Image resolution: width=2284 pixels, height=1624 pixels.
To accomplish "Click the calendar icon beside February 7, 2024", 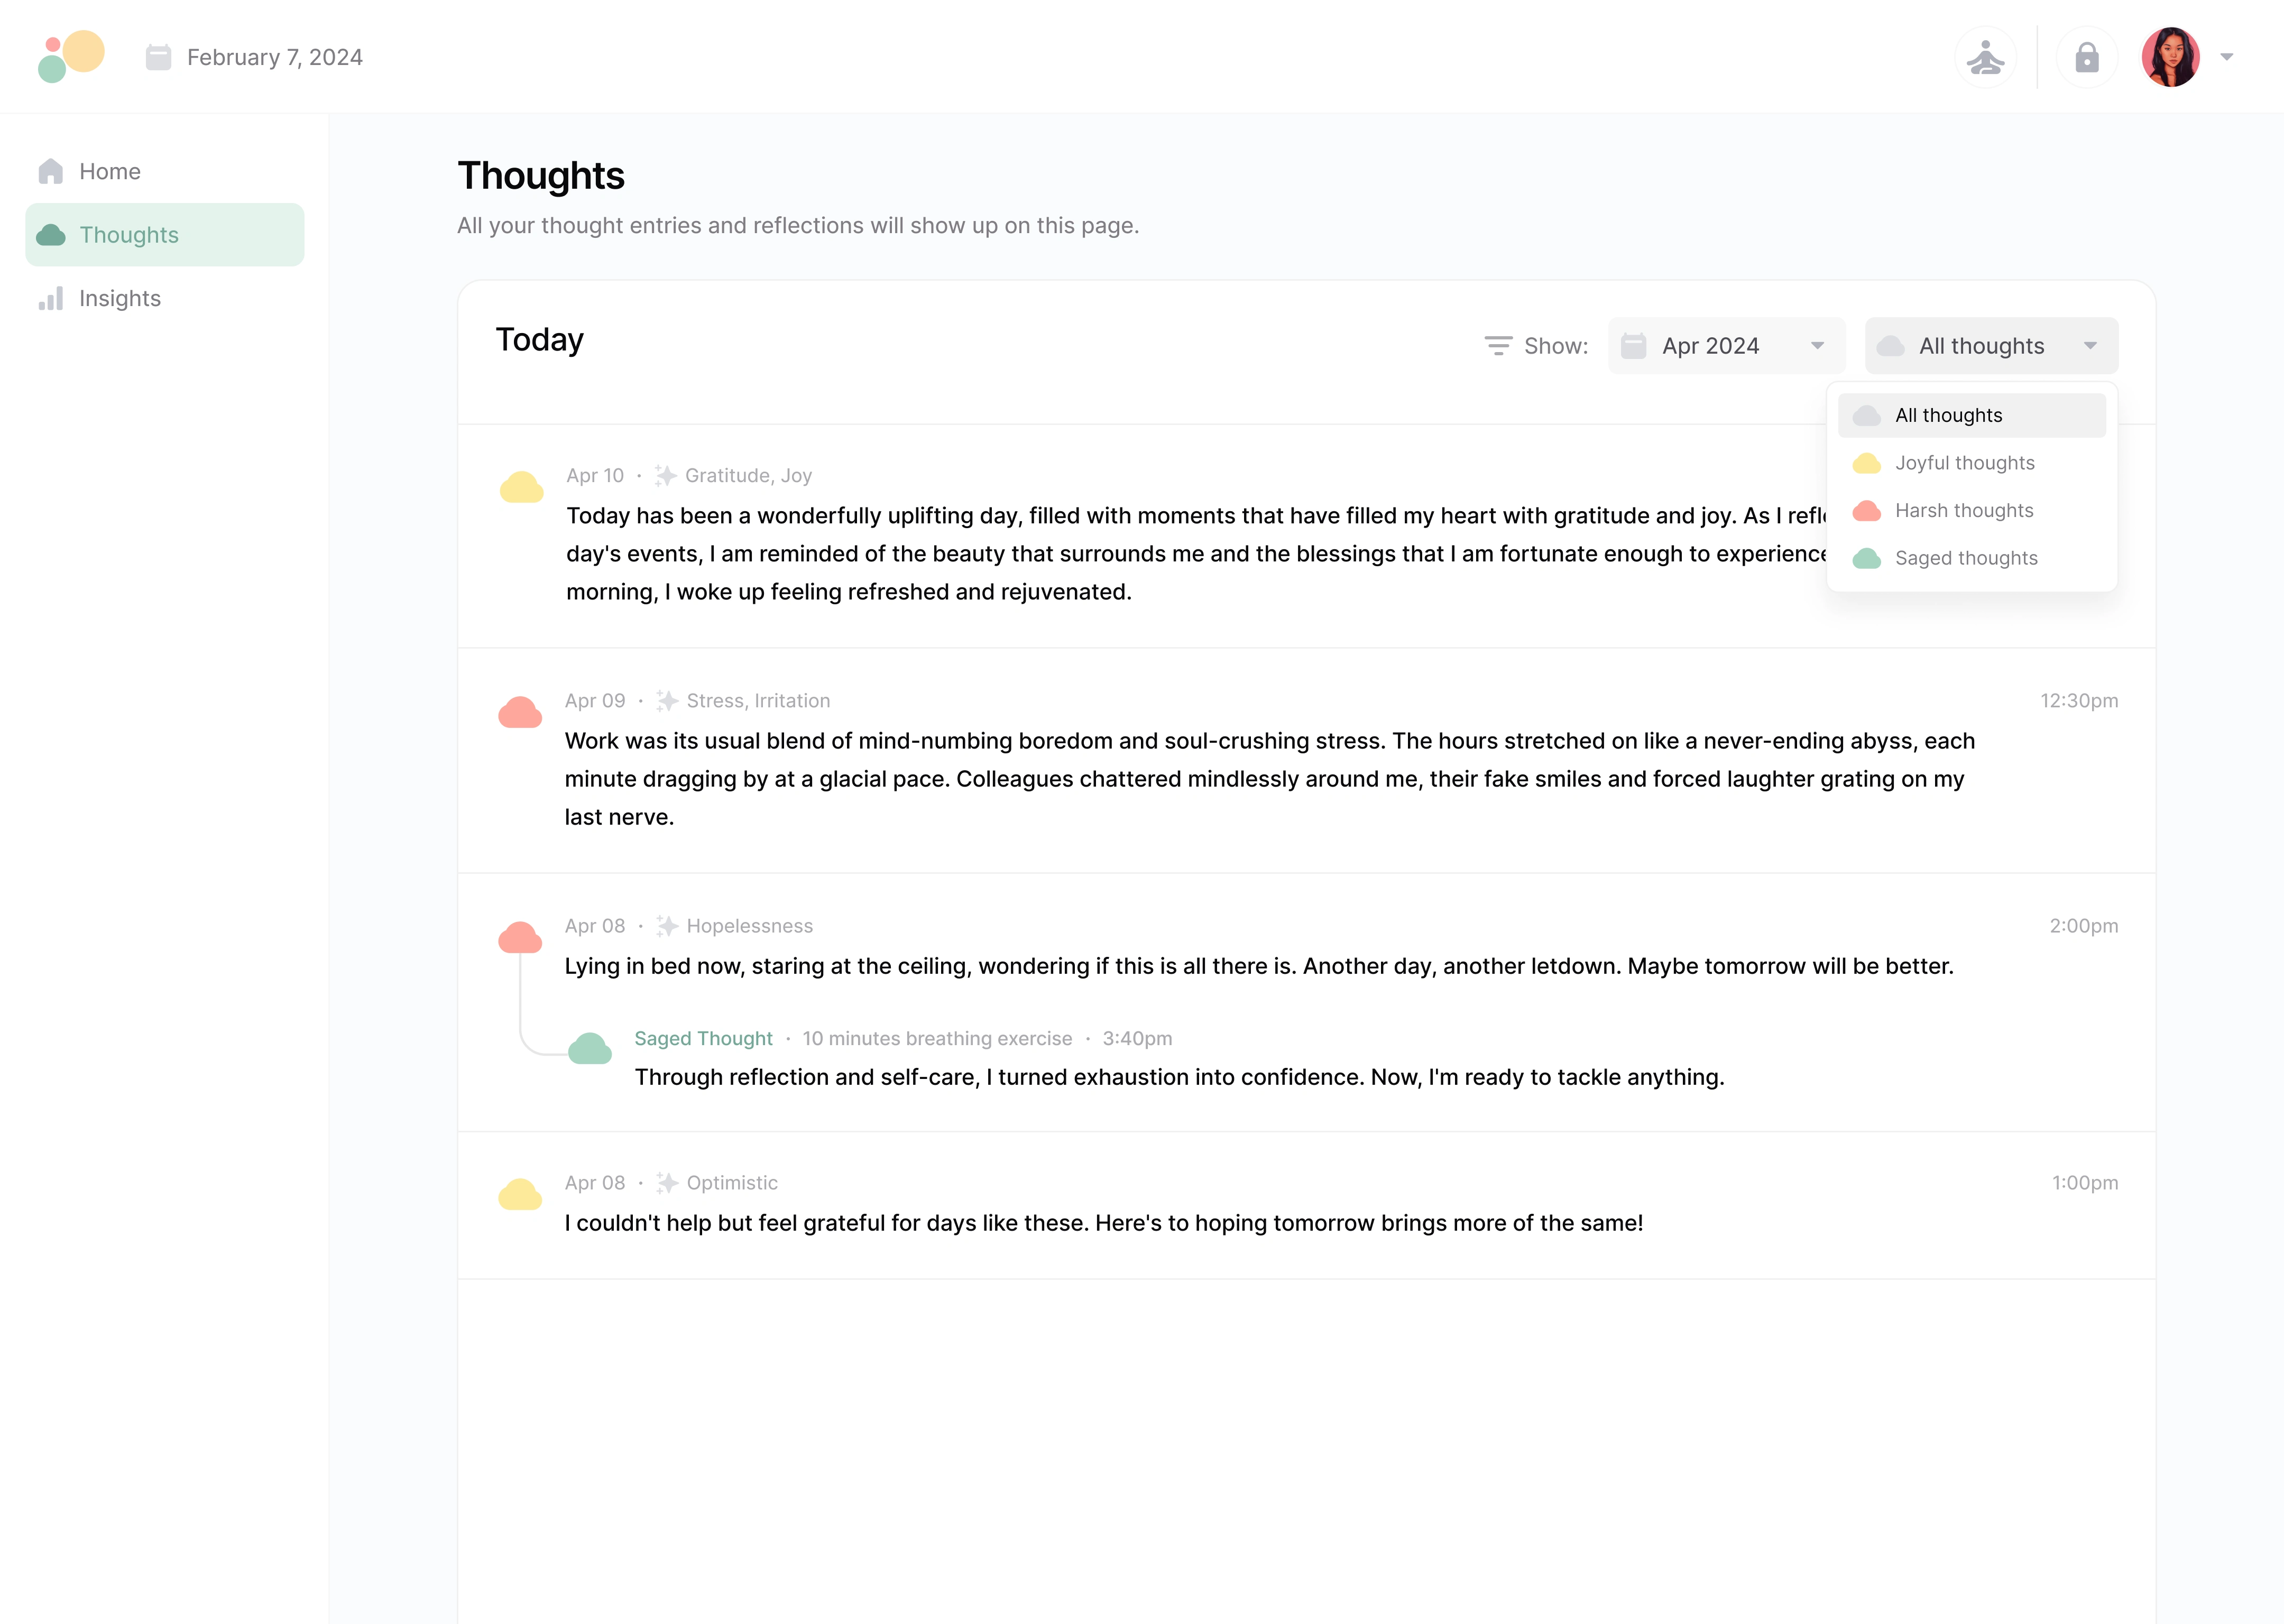I will [159, 57].
